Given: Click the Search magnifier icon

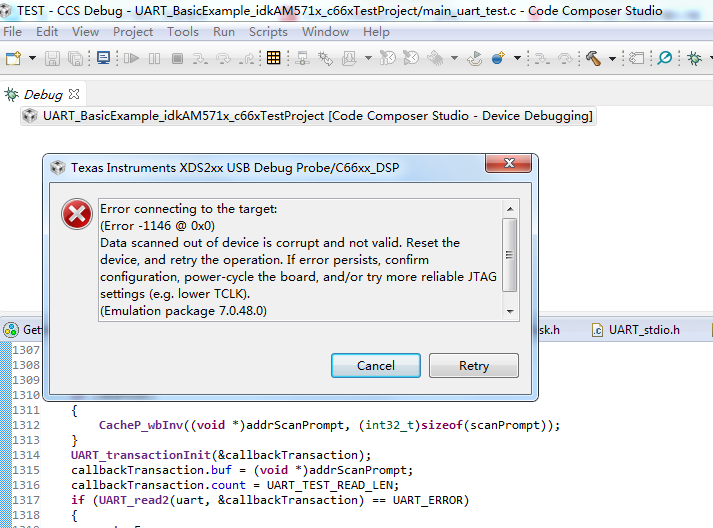Looking at the screenshot, I should 665,58.
